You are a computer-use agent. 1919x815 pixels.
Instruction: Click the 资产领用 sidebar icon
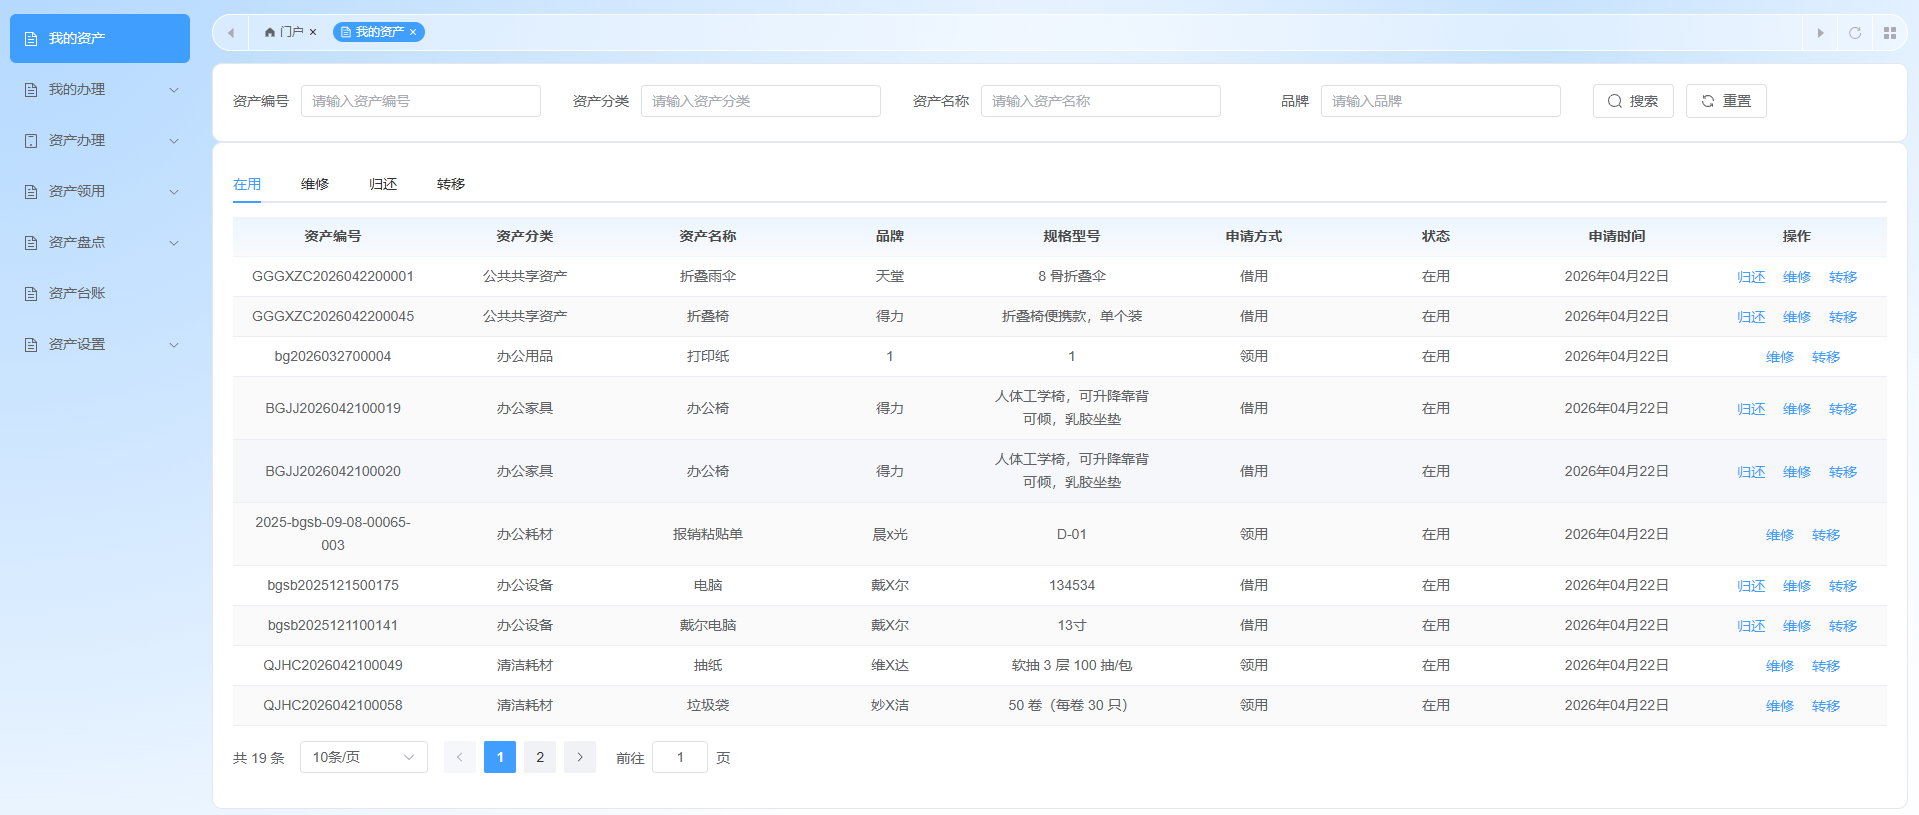pos(31,192)
